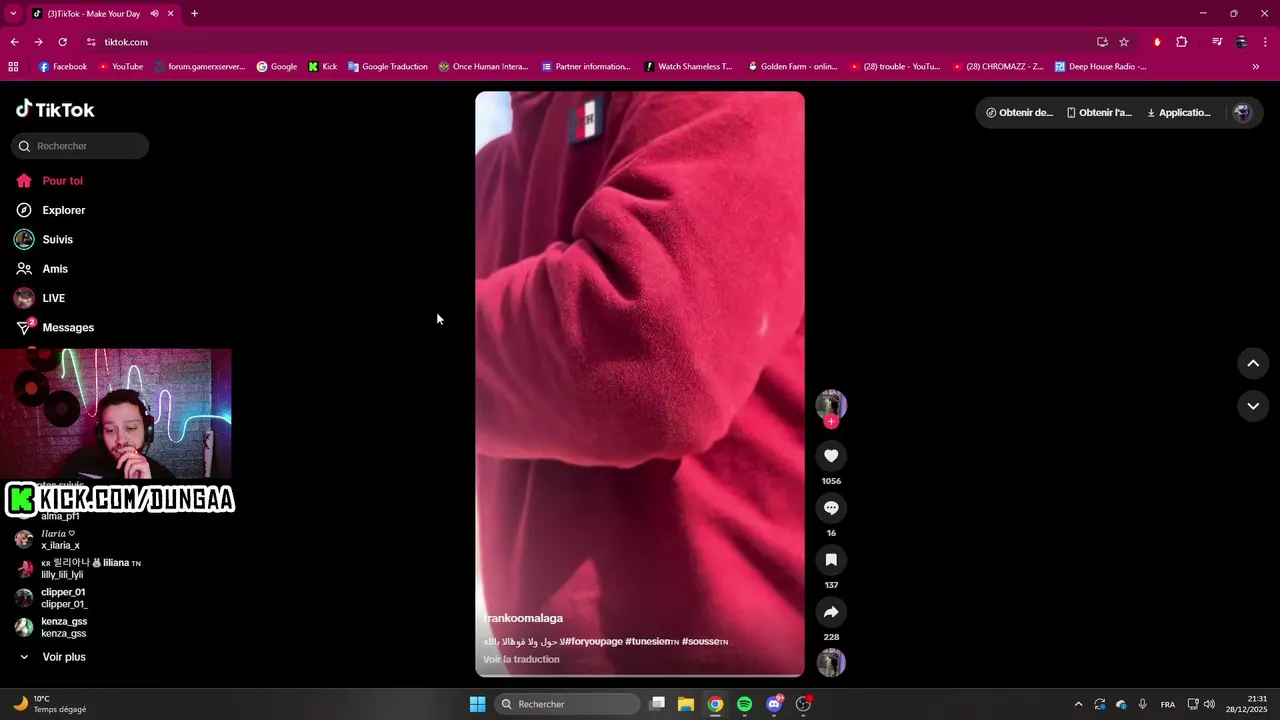Open taskbar volume control
The image size is (1280, 720).
1209,704
